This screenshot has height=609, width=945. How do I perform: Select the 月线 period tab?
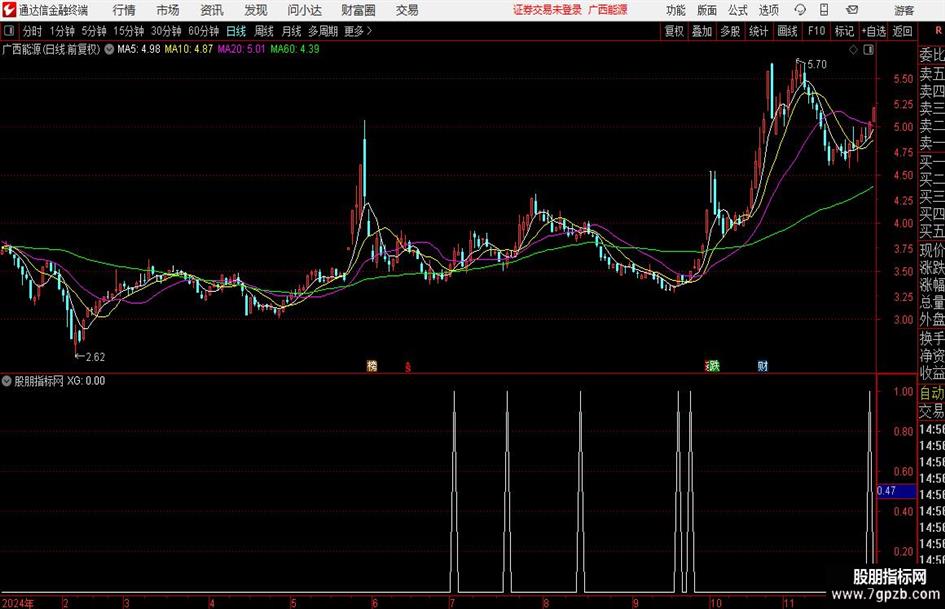(x=291, y=31)
